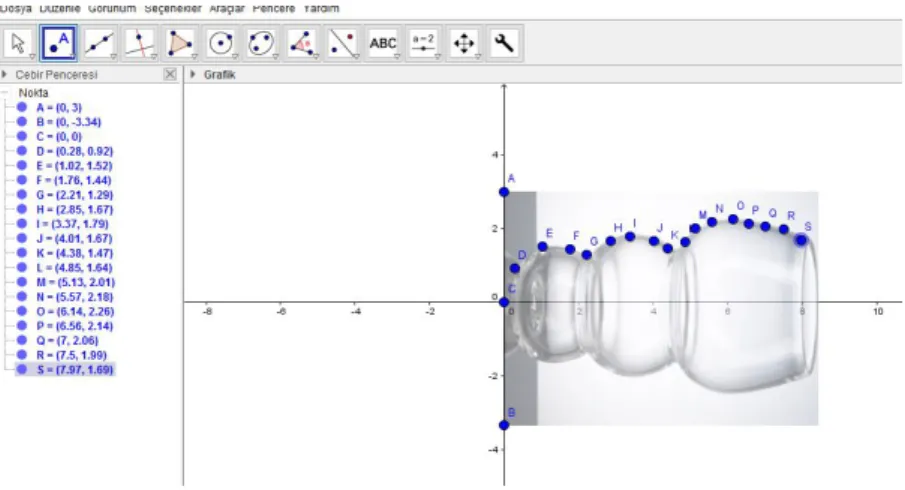Click point B on the graph

coord(504,425)
